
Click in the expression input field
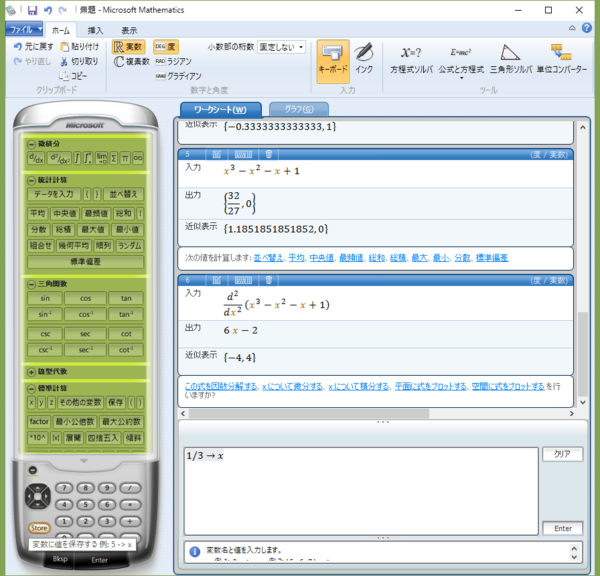pyautogui.click(x=361, y=491)
